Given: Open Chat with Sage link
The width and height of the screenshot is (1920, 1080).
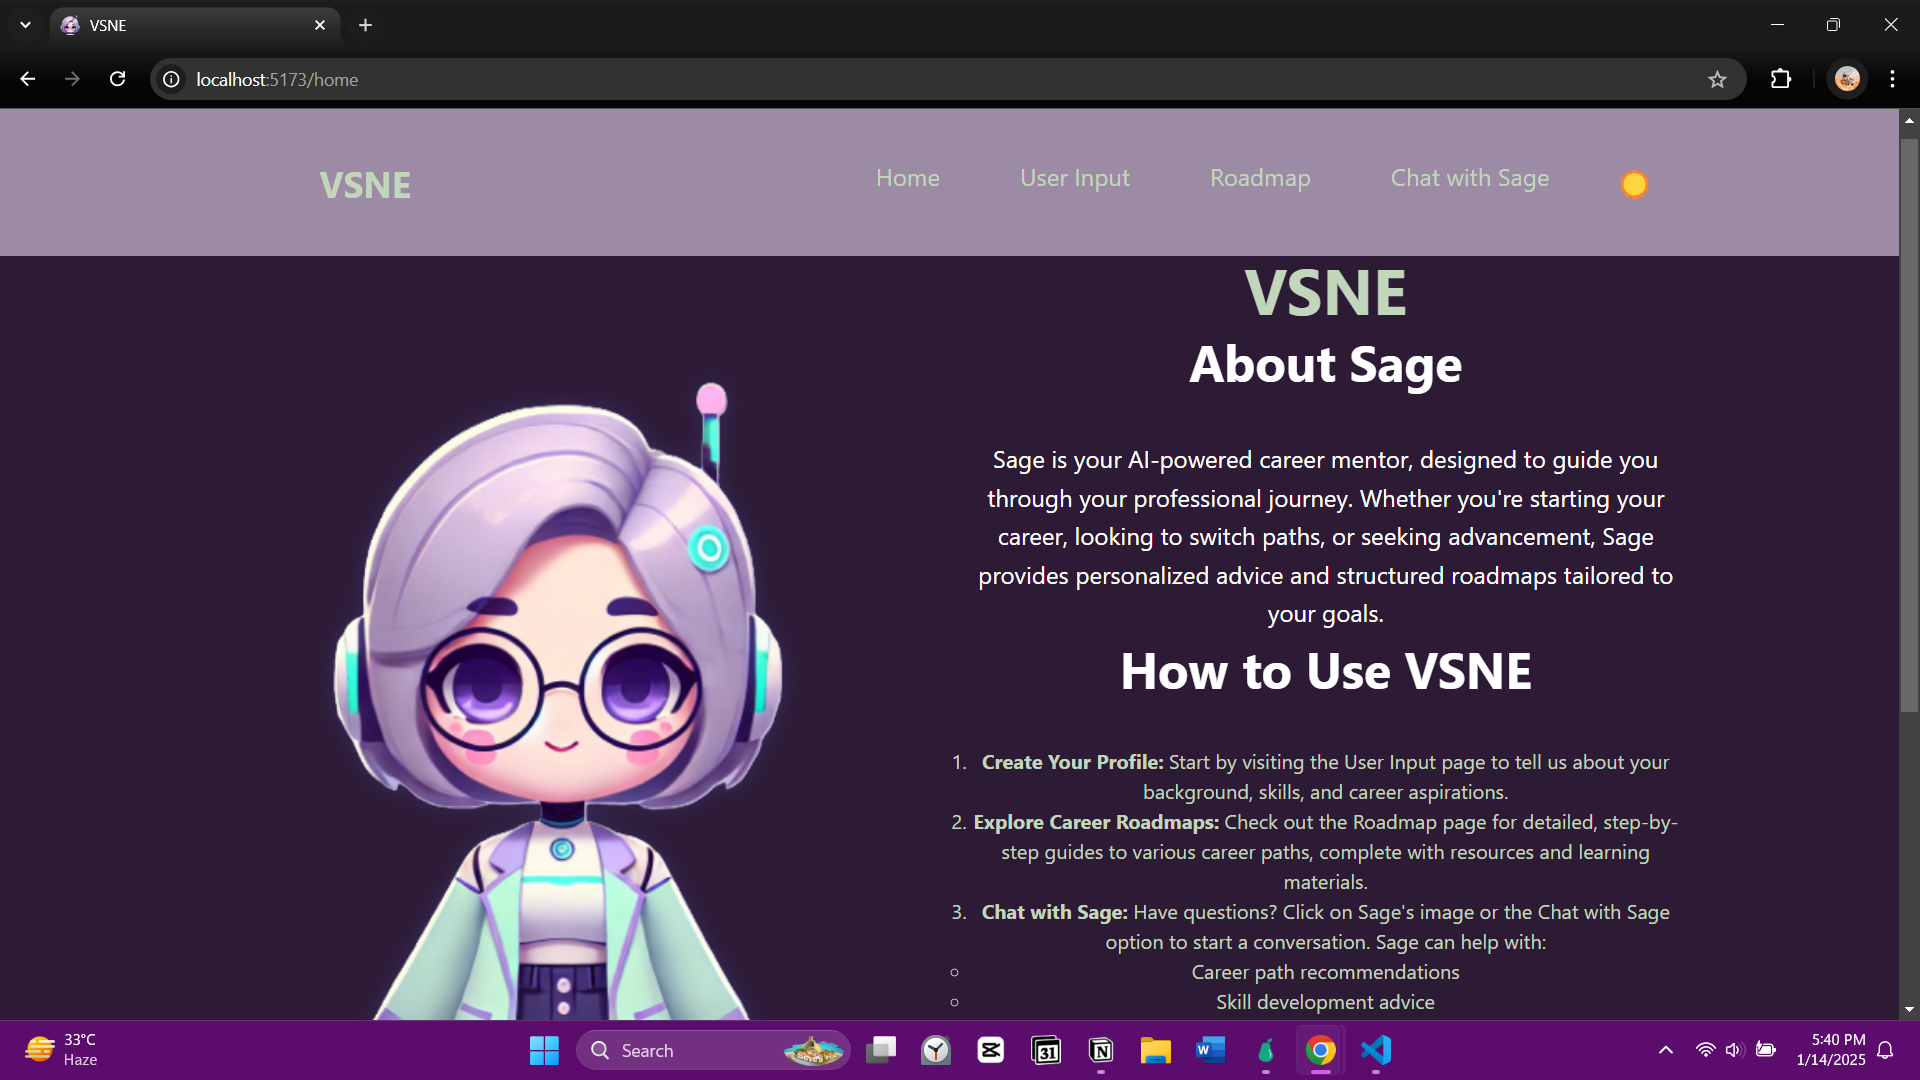Looking at the screenshot, I should pyautogui.click(x=1469, y=178).
